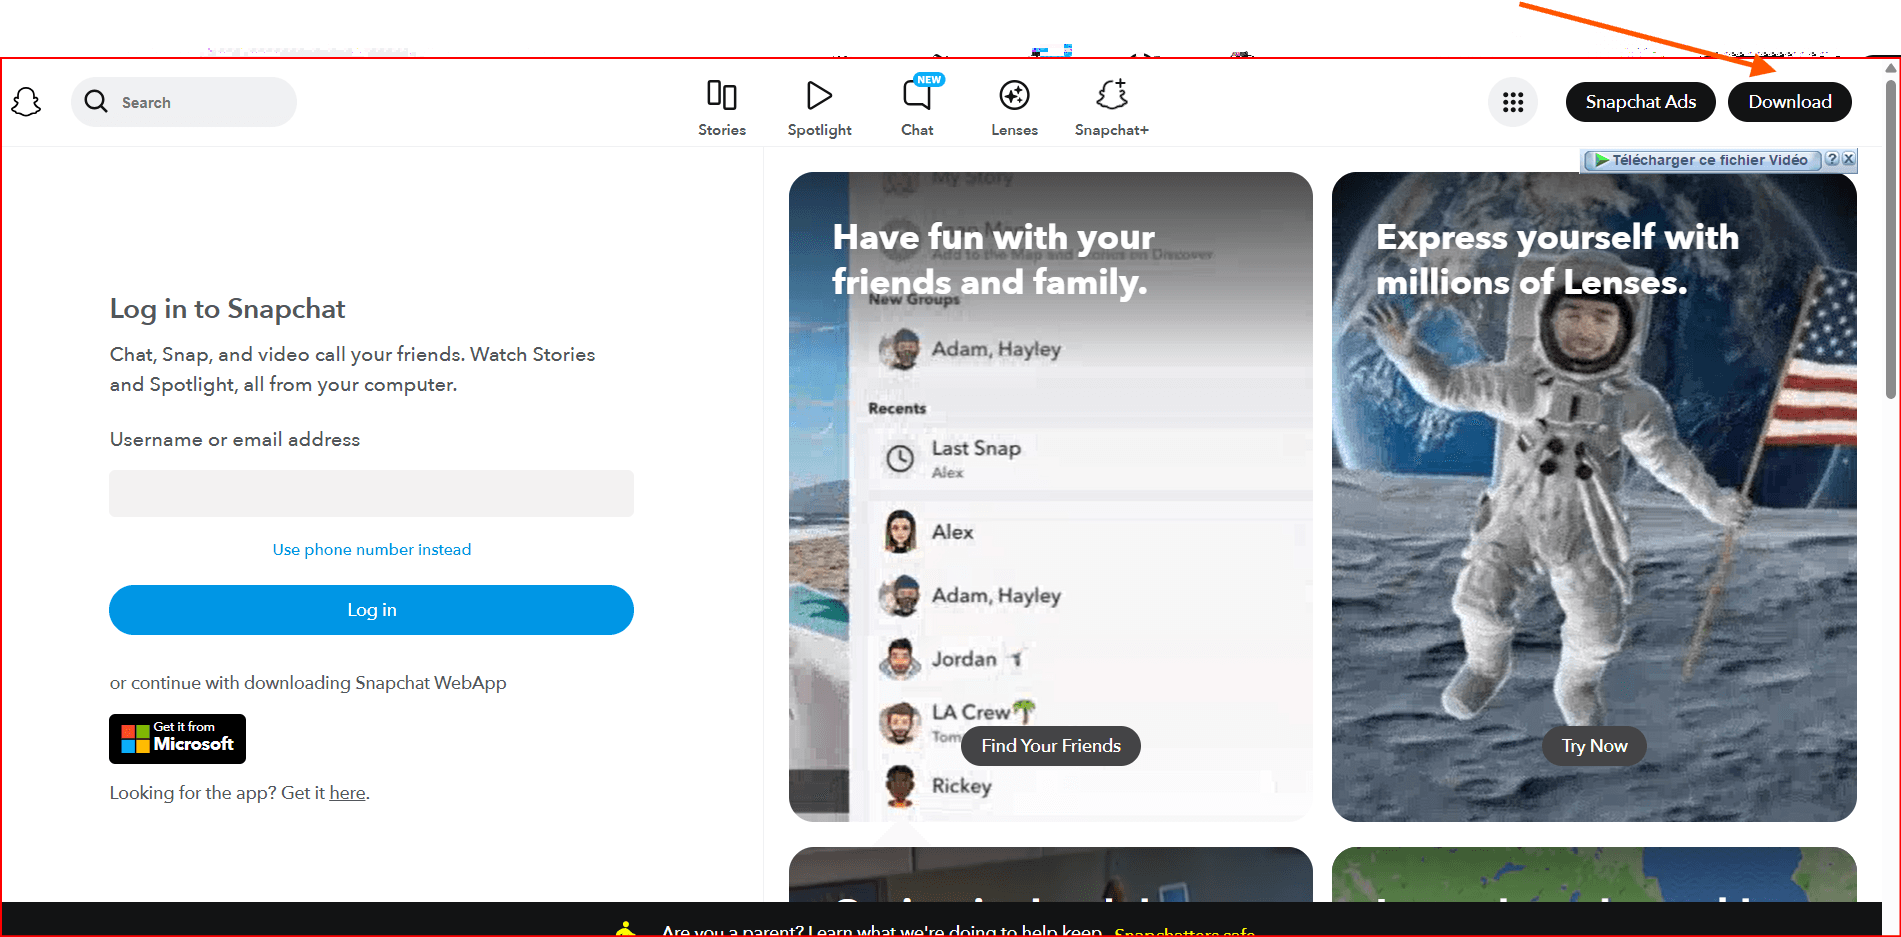
Task: Click the Snapchat Ads button
Action: tap(1640, 102)
